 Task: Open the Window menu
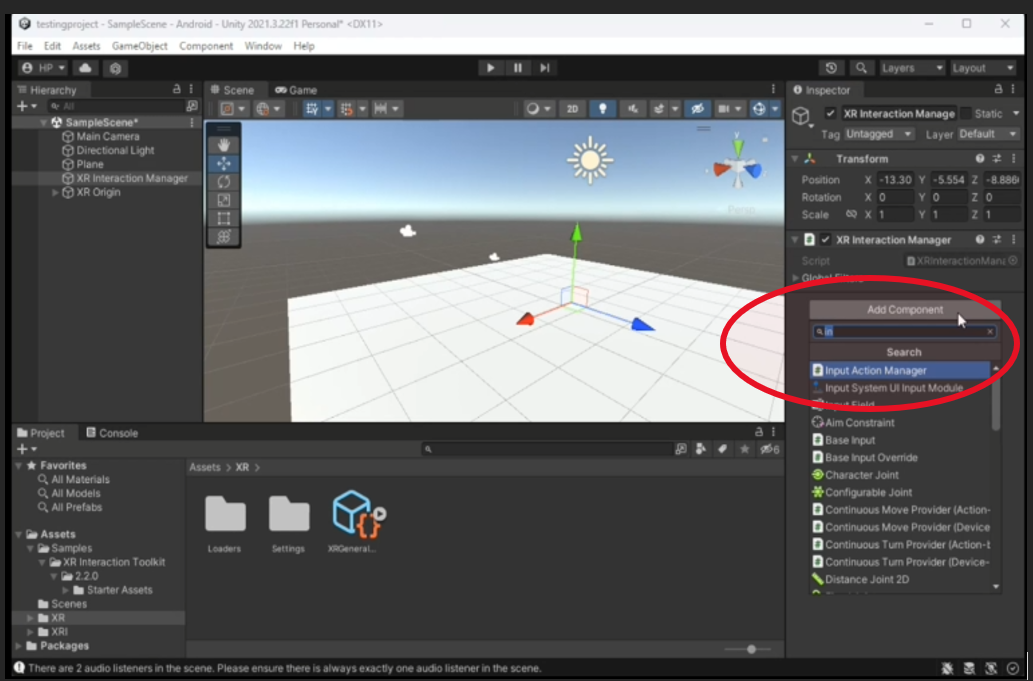click(263, 46)
